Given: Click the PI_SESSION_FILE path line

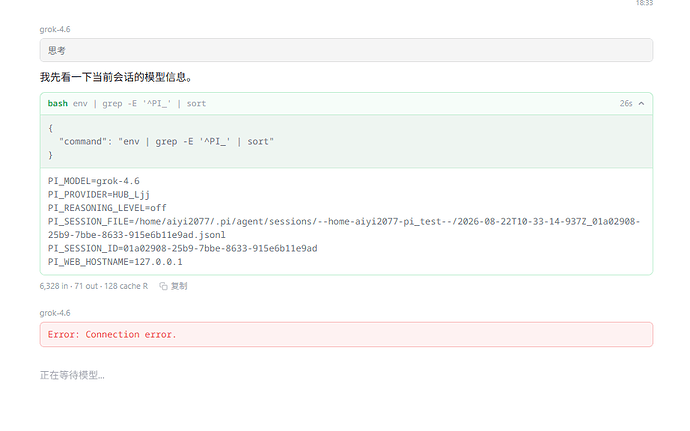Looking at the screenshot, I should tap(344, 228).
